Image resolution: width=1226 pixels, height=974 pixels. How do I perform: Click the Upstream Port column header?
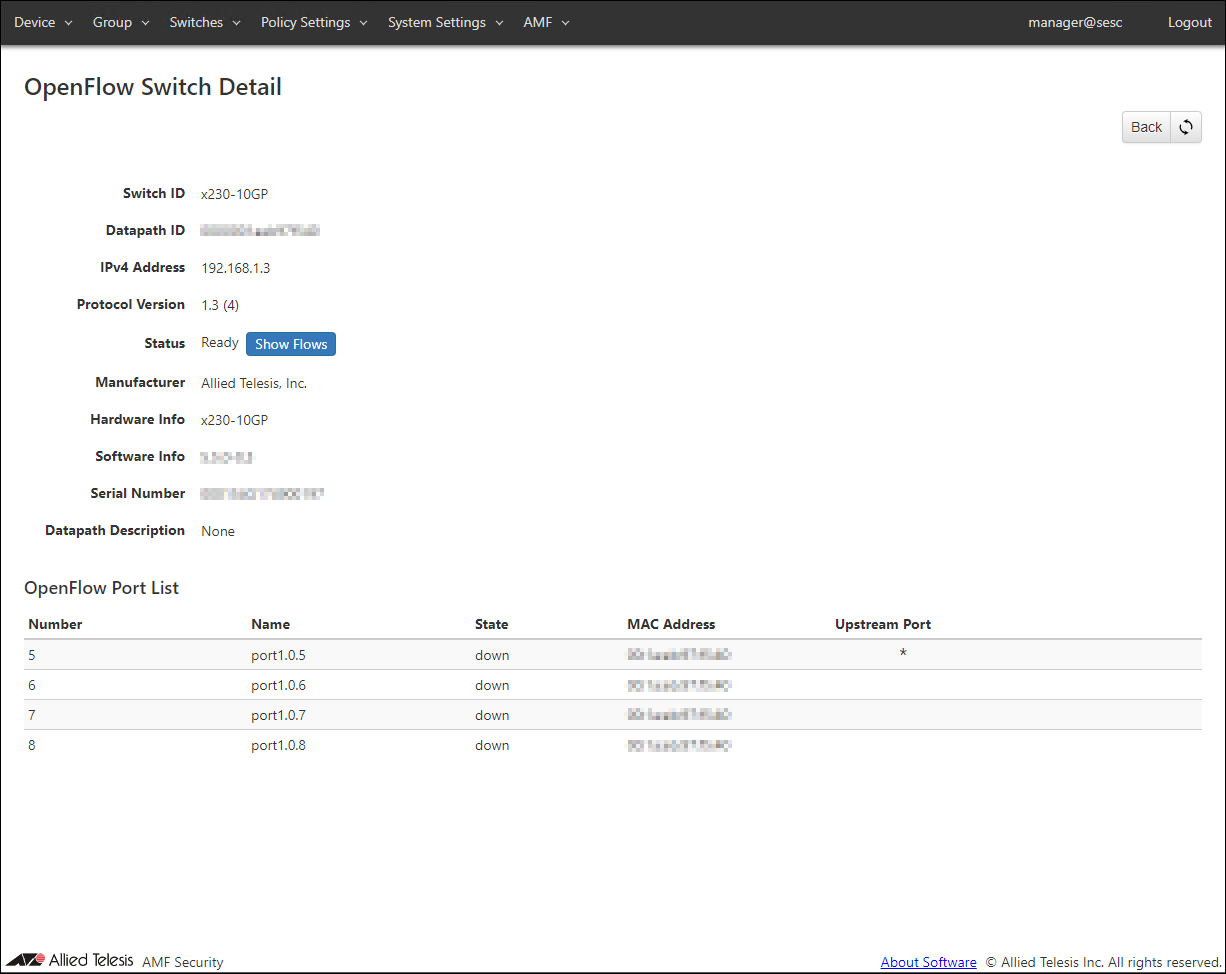coord(882,624)
